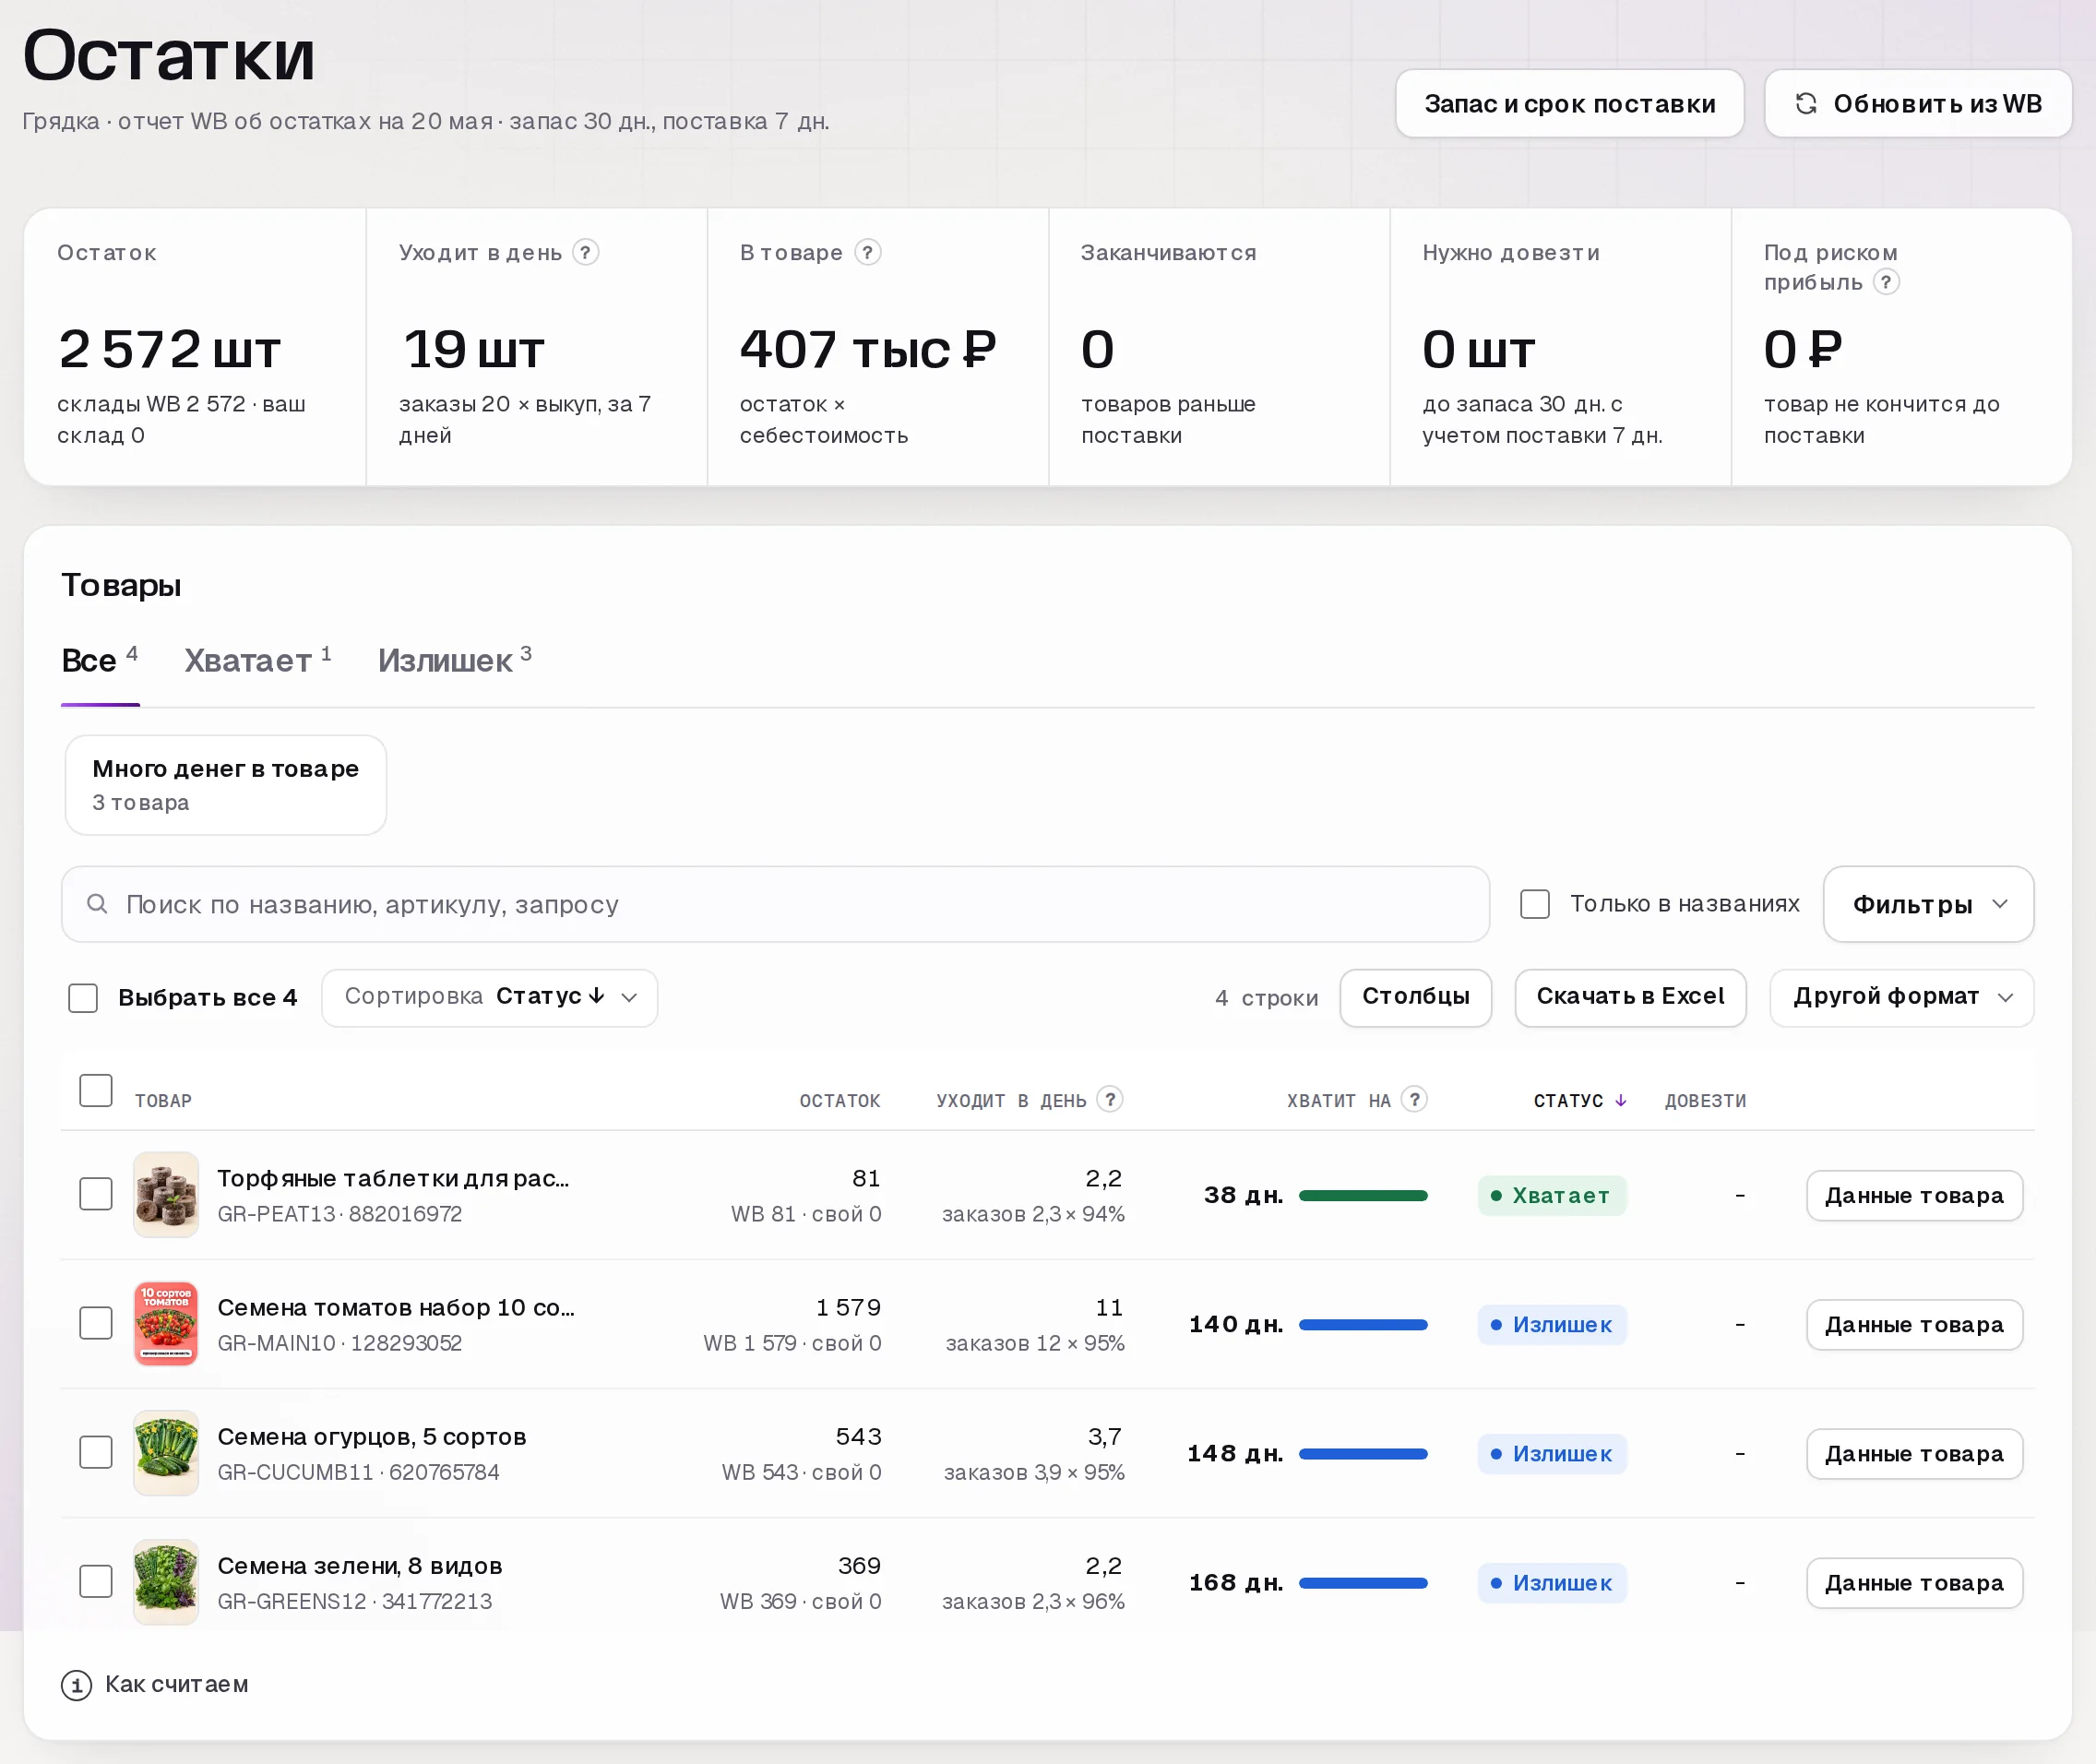Expand the Фильтры dropdown

point(1928,904)
